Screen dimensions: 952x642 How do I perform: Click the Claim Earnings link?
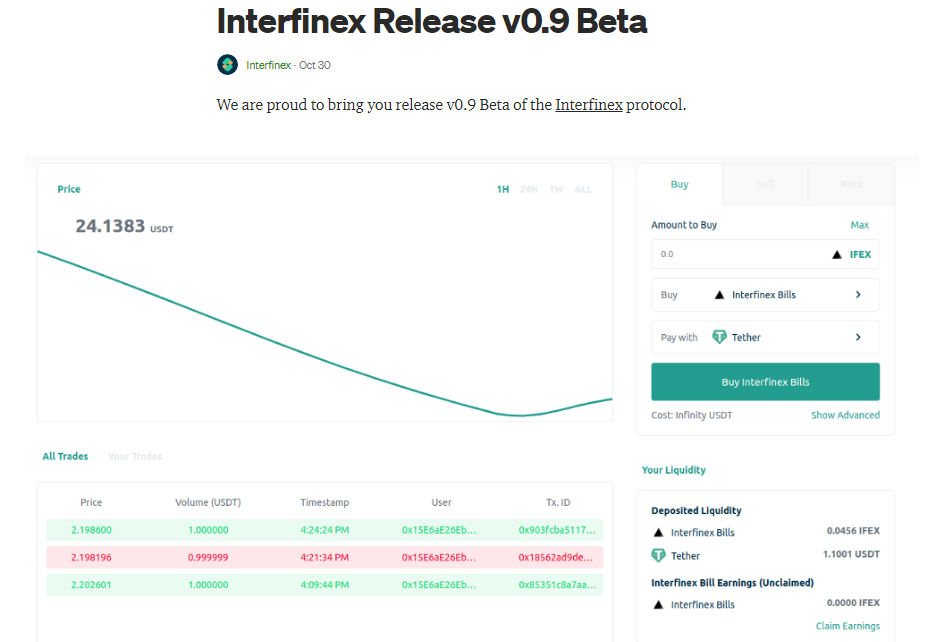point(848,626)
